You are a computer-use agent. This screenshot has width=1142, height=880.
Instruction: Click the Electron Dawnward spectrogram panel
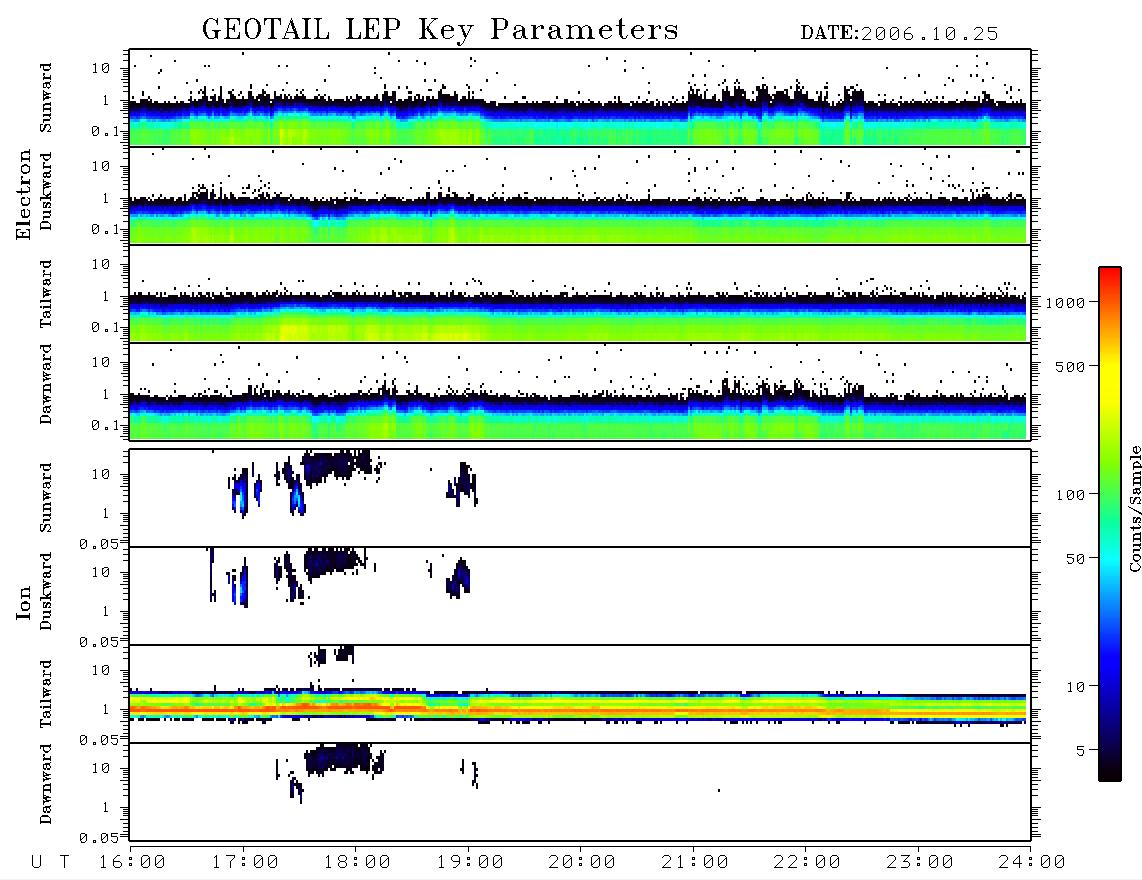pos(580,391)
